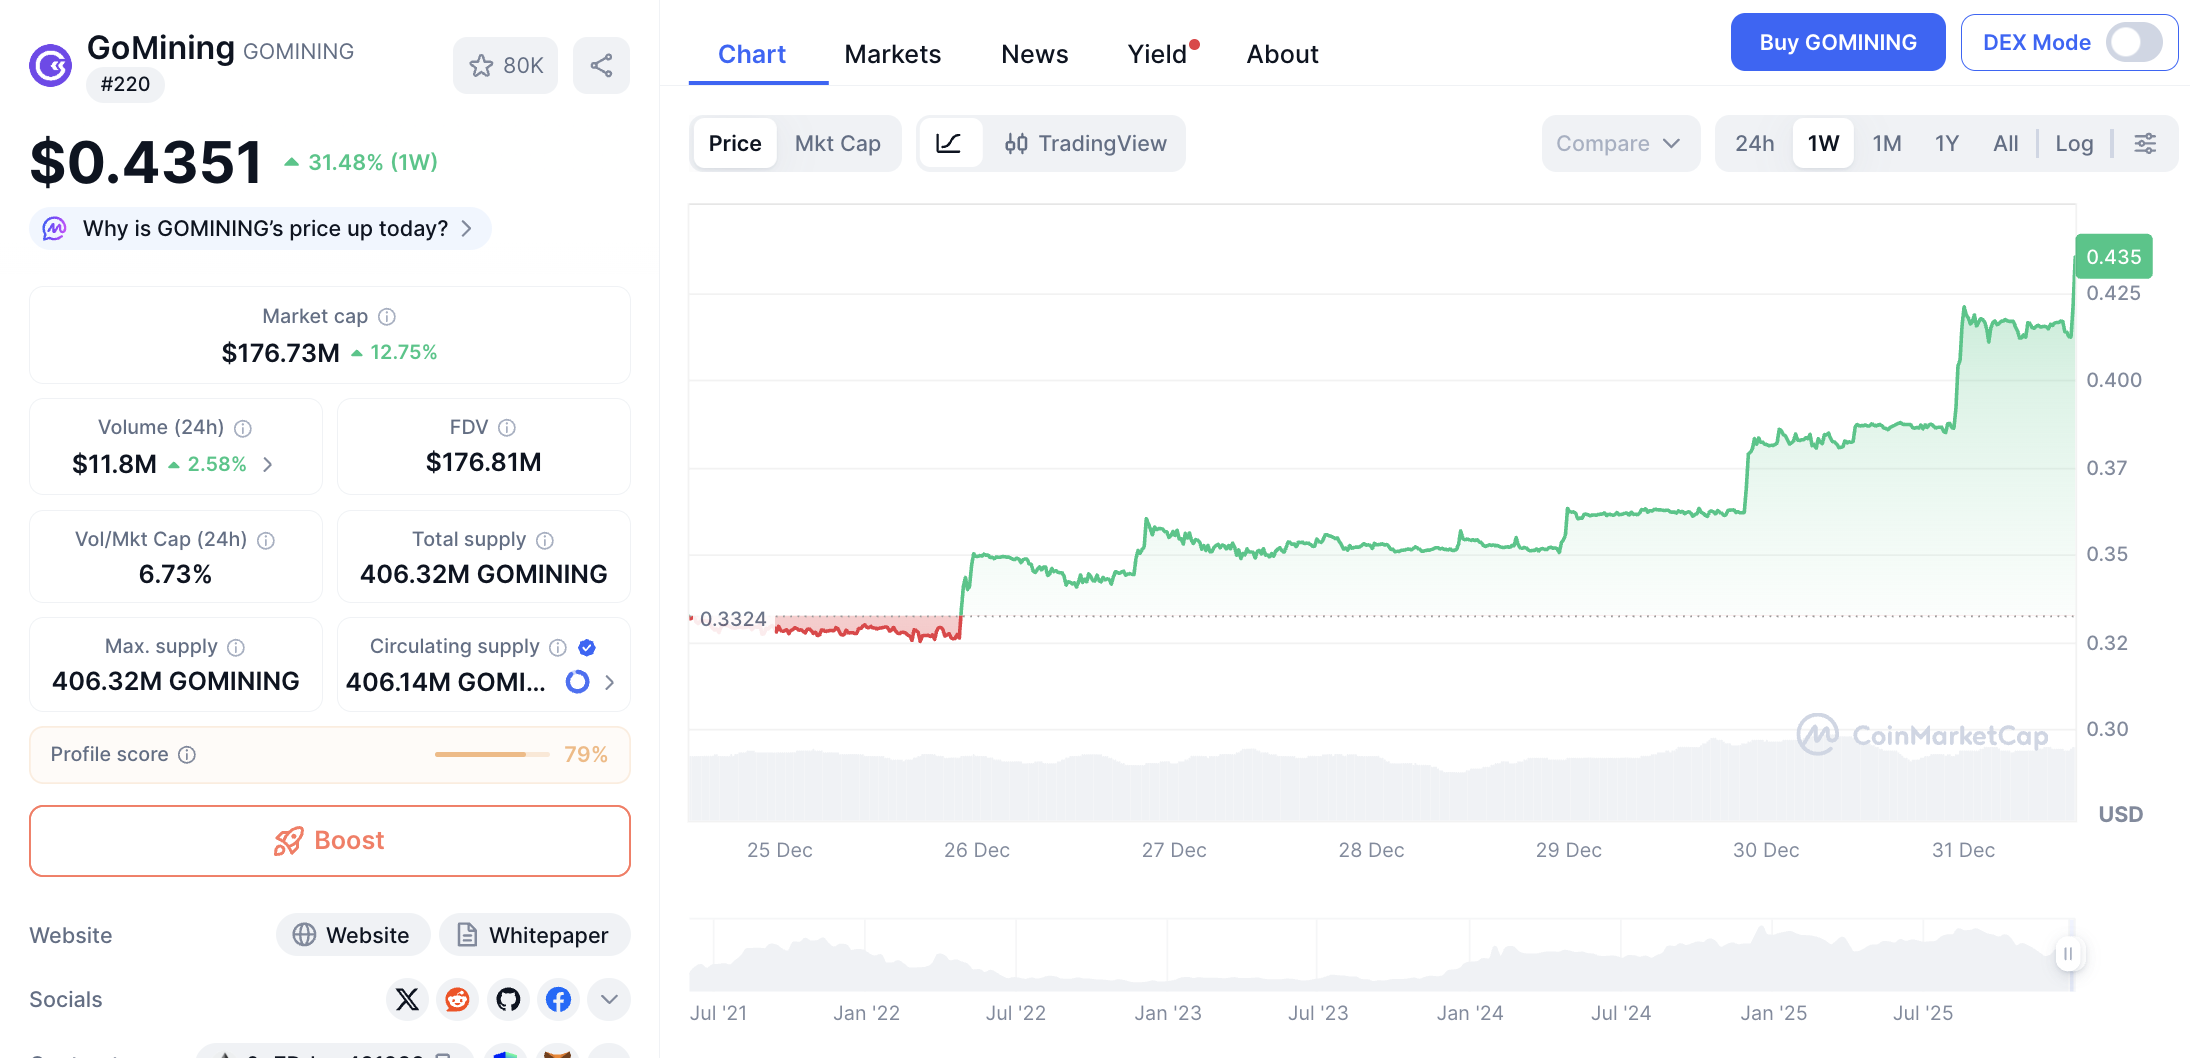Add GoMining to watchlist via star
The height and width of the screenshot is (1058, 2190).
[x=505, y=66]
